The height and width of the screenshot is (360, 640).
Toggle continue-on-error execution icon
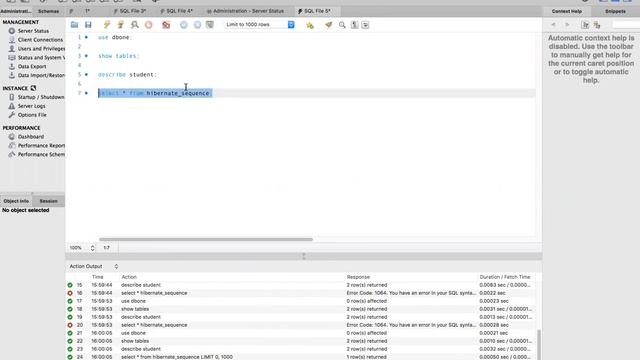[x=166, y=25]
